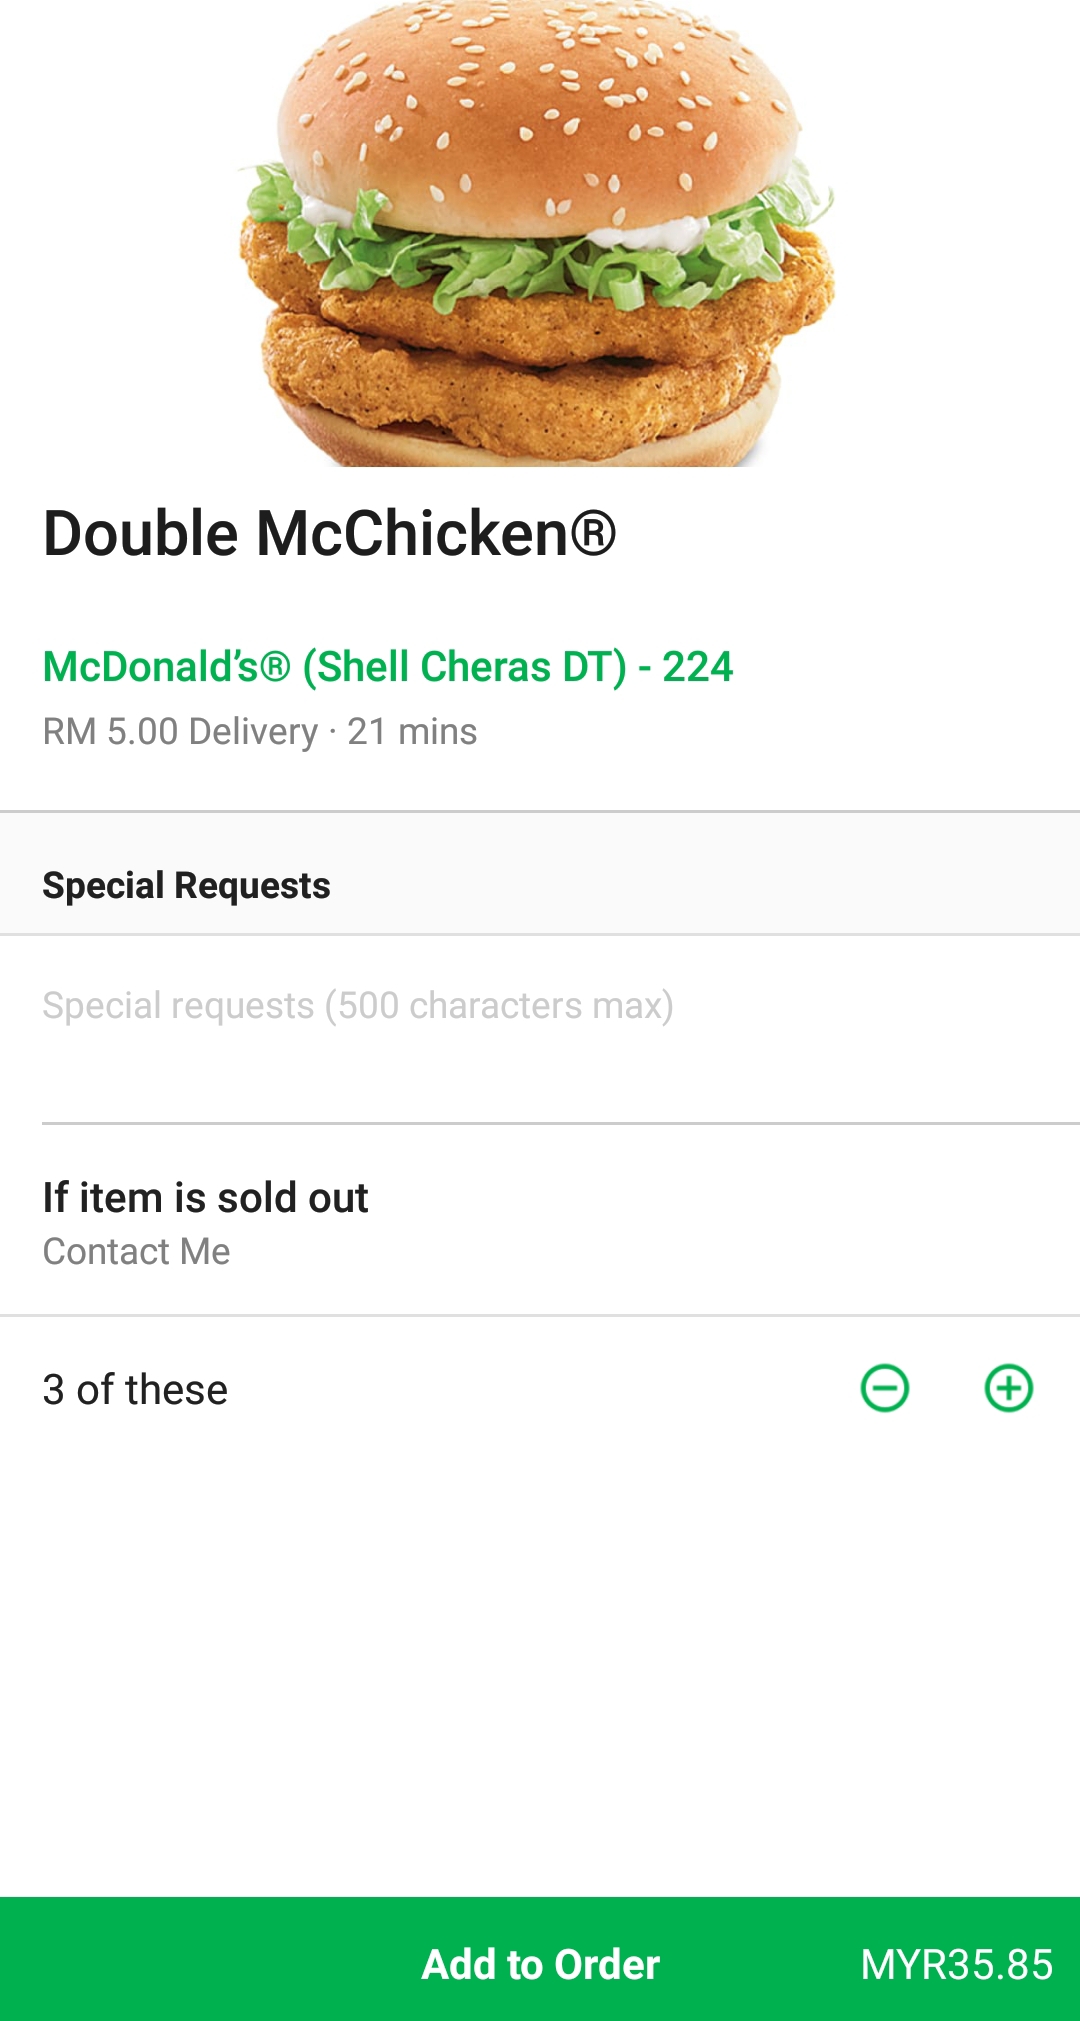This screenshot has width=1080, height=2021.
Task: Select the 'Special Requests' section header
Action: (x=186, y=886)
